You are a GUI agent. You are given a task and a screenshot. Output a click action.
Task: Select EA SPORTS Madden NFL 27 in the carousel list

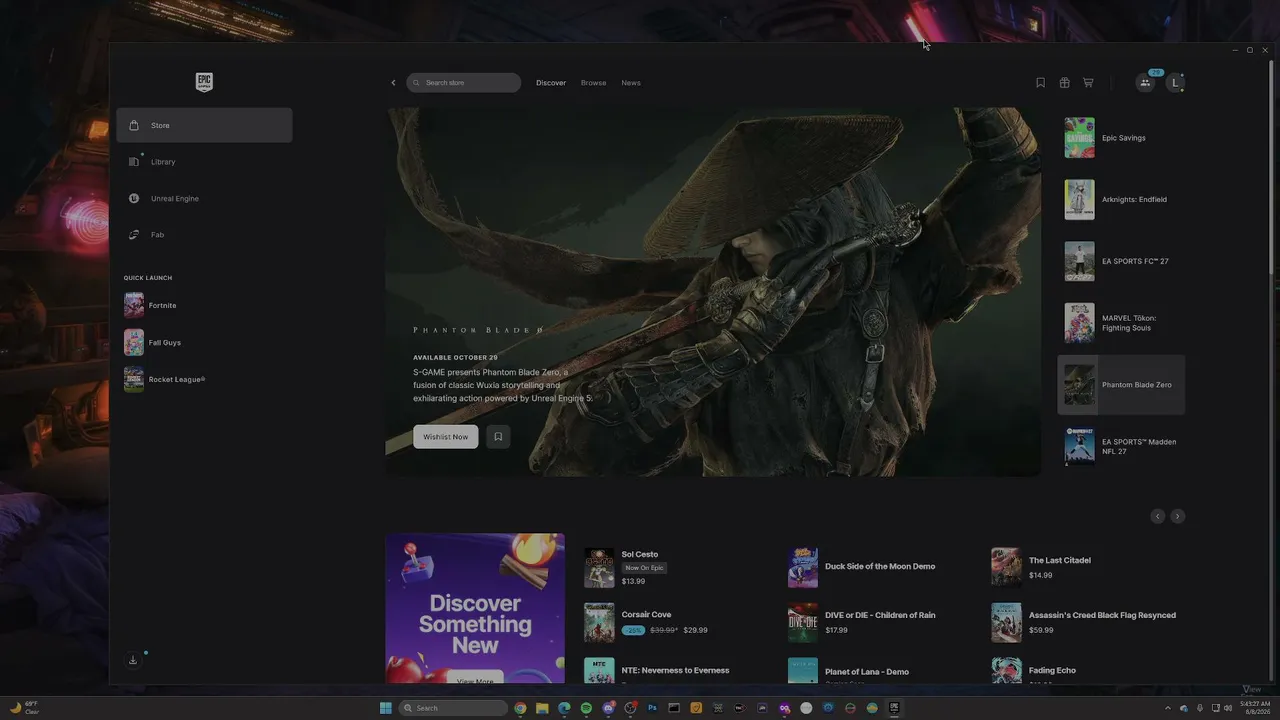(1121, 446)
